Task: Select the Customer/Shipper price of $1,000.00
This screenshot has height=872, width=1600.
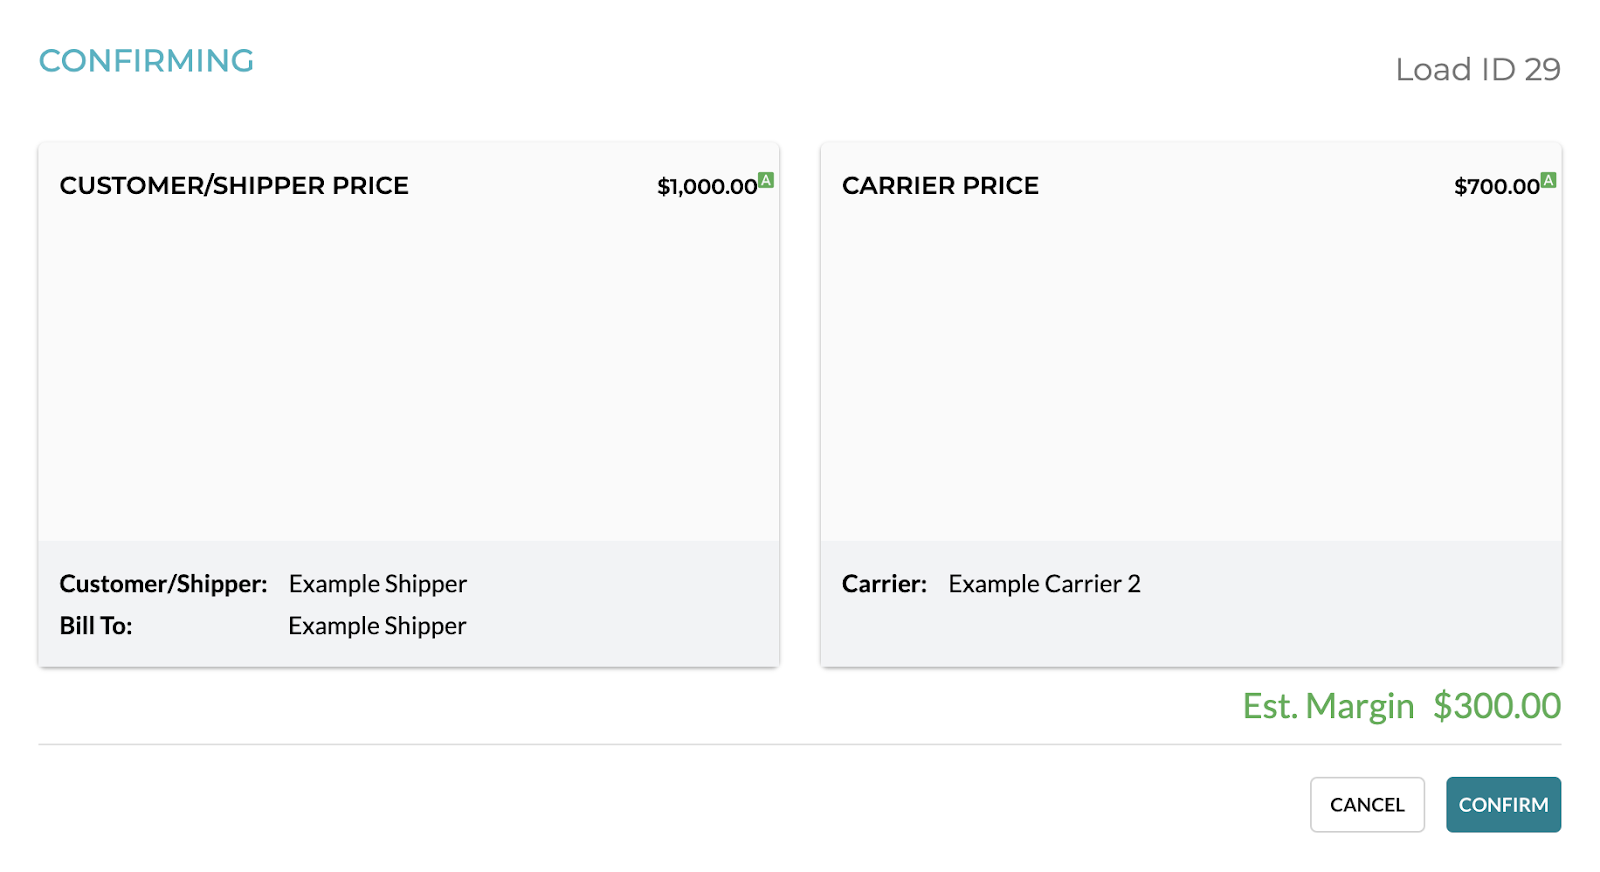Action: tap(705, 186)
